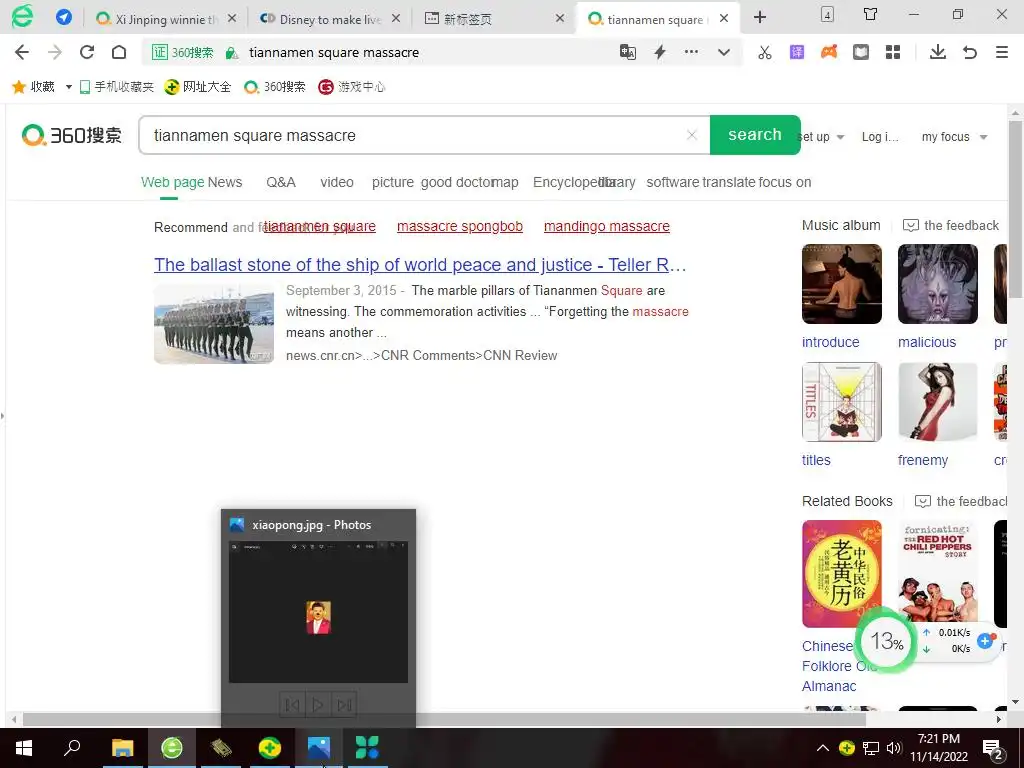Image resolution: width=1024 pixels, height=768 pixels.
Task: Click the translate page icon in address bar
Action: [628, 52]
